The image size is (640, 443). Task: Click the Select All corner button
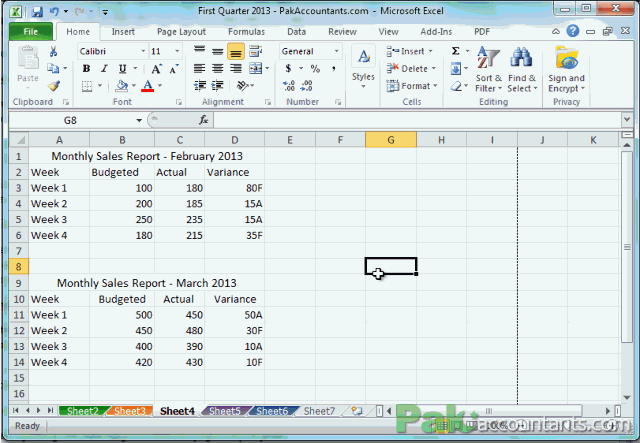[19, 140]
